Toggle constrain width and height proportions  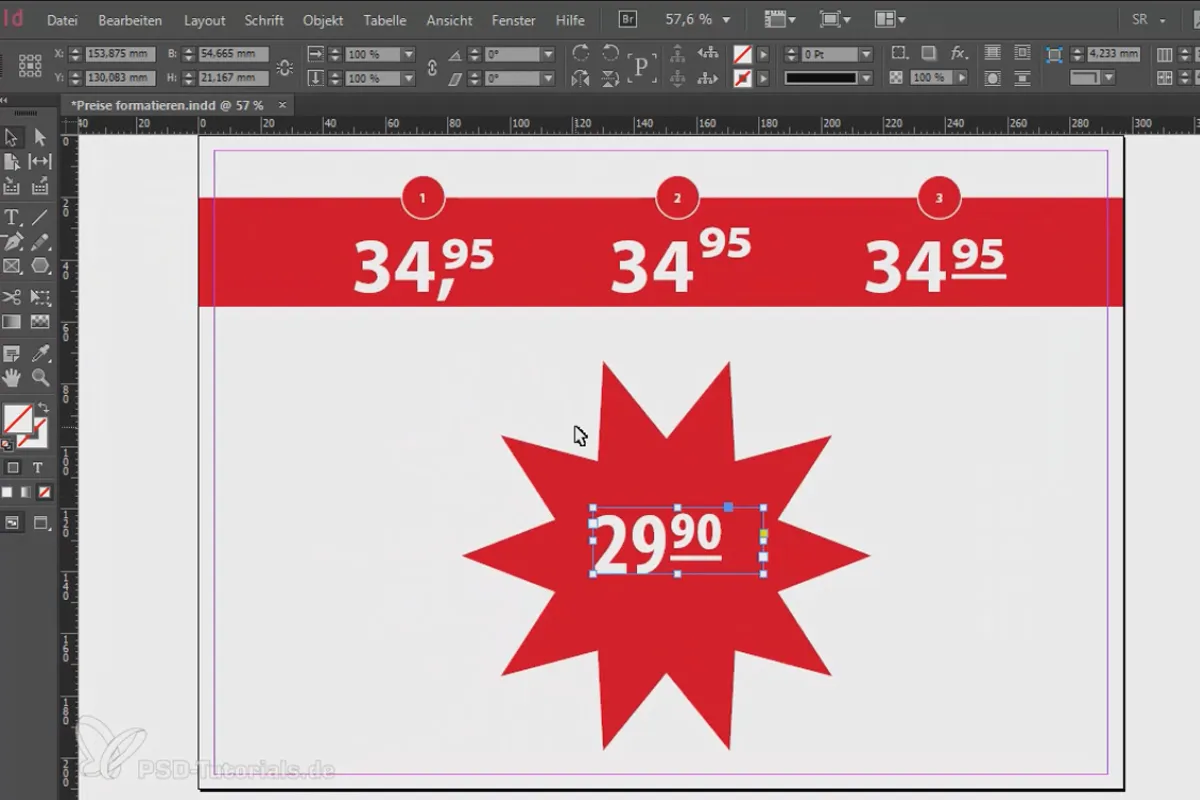pos(285,67)
